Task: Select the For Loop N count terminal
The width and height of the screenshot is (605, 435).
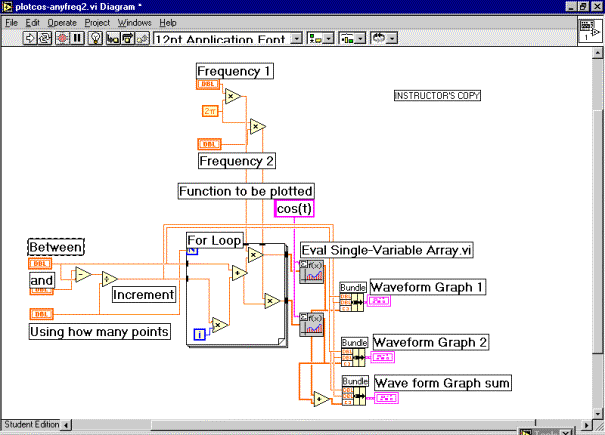Action: pyautogui.click(x=192, y=252)
